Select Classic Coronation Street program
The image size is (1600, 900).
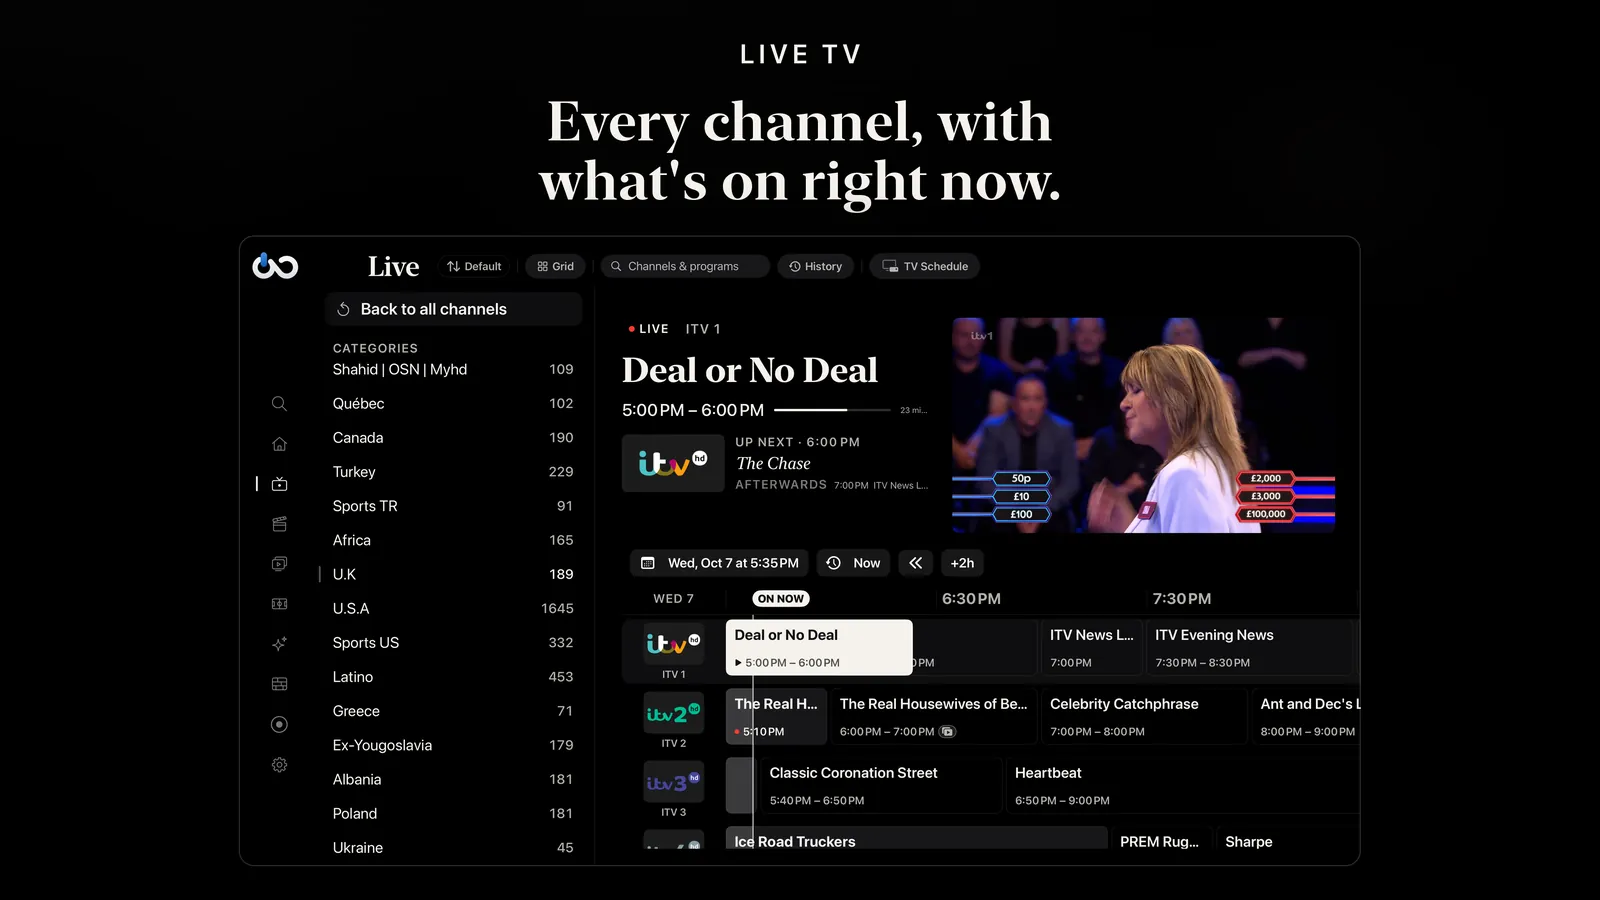[x=880, y=785]
